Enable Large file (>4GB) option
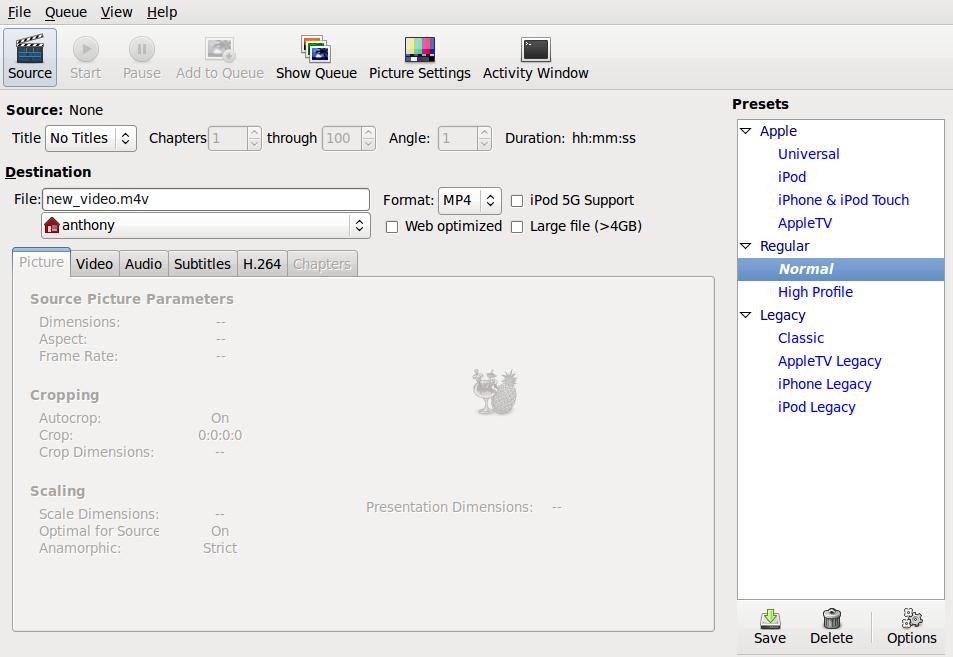Viewport: 953px width, 657px height. tap(517, 227)
